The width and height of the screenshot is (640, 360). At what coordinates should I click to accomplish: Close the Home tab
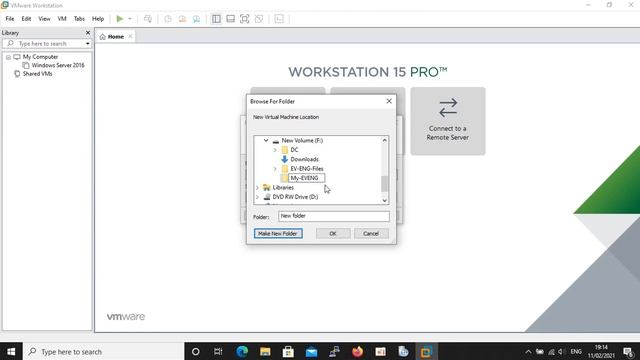[130, 36]
